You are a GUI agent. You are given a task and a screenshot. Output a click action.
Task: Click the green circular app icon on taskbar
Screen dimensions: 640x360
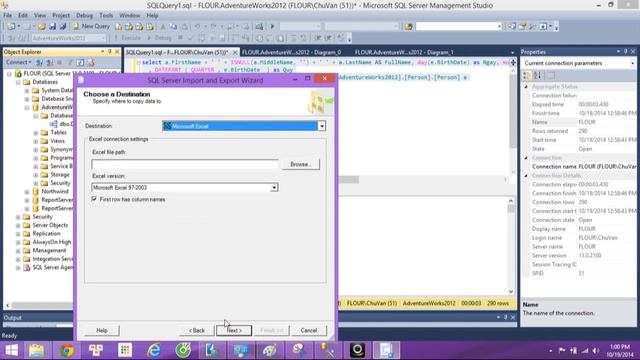click(183, 350)
